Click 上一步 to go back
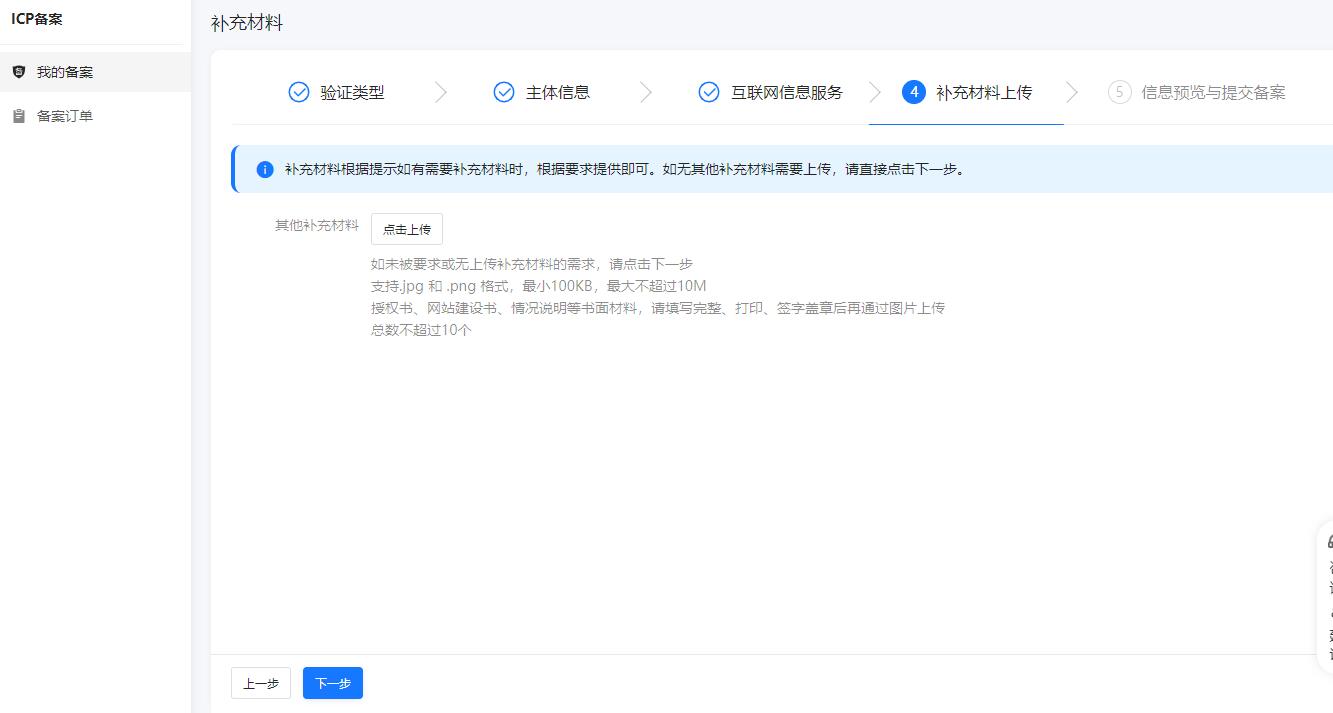Screen dimensions: 1333x713 tap(261, 683)
